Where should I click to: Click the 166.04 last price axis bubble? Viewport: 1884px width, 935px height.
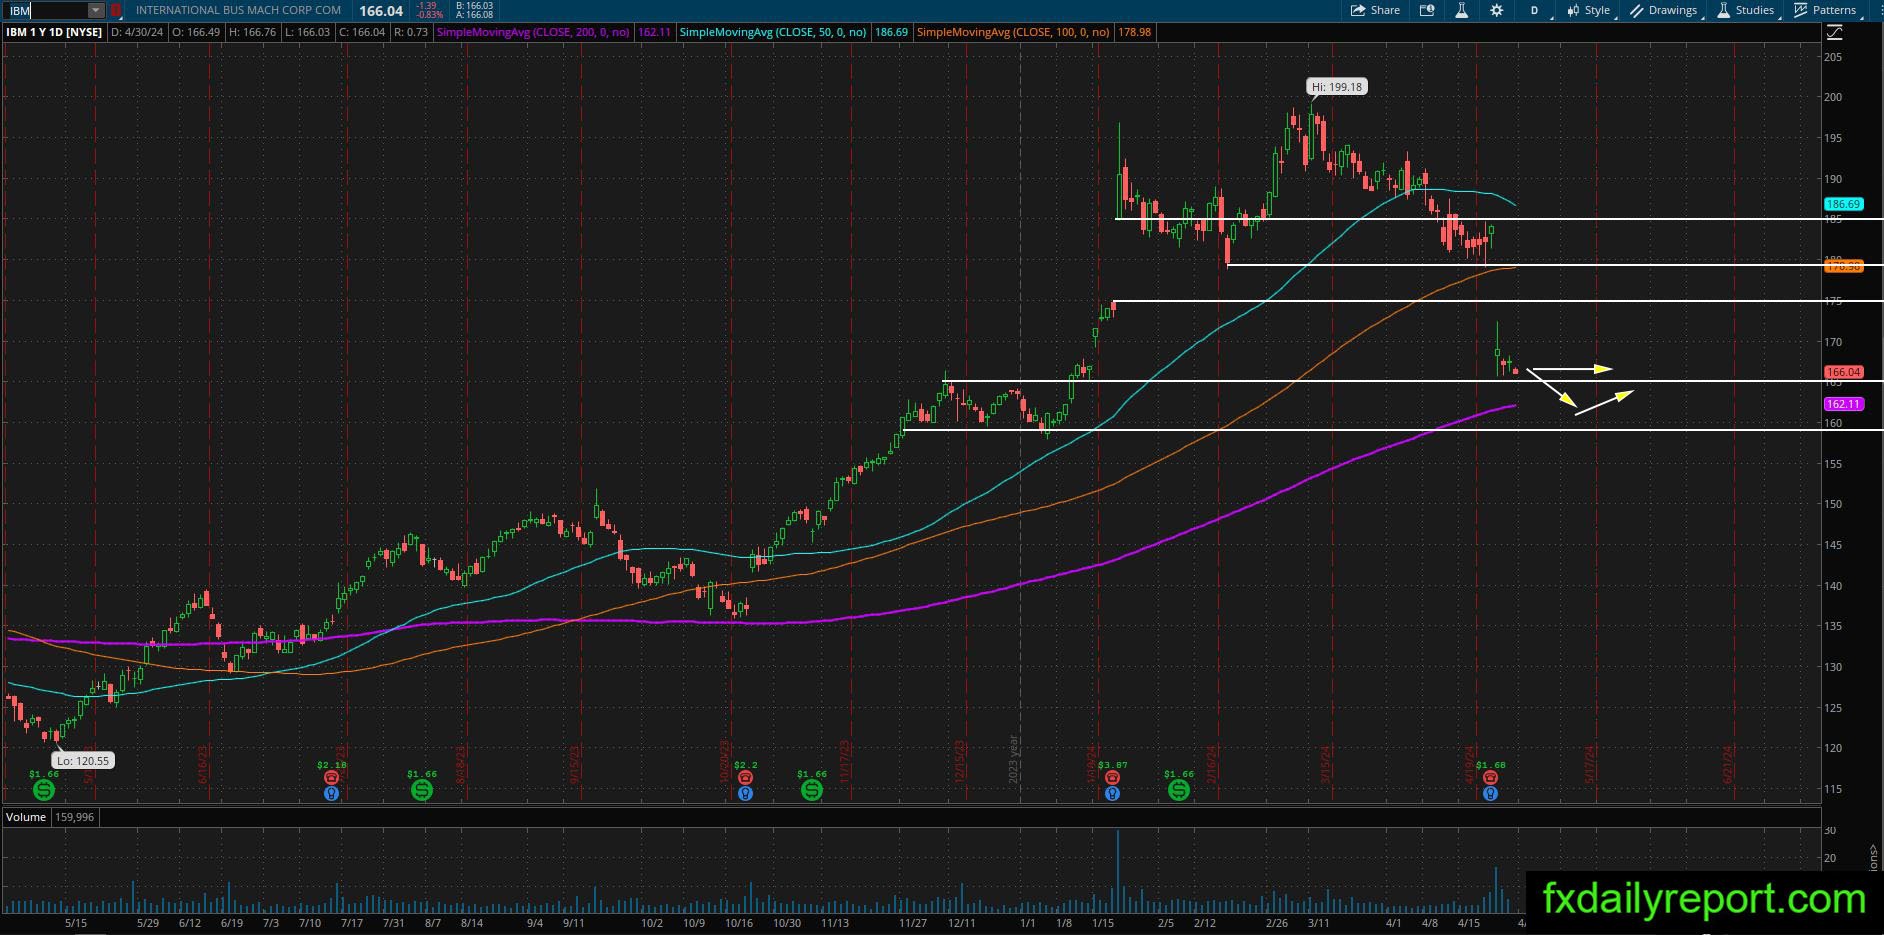tap(1843, 372)
